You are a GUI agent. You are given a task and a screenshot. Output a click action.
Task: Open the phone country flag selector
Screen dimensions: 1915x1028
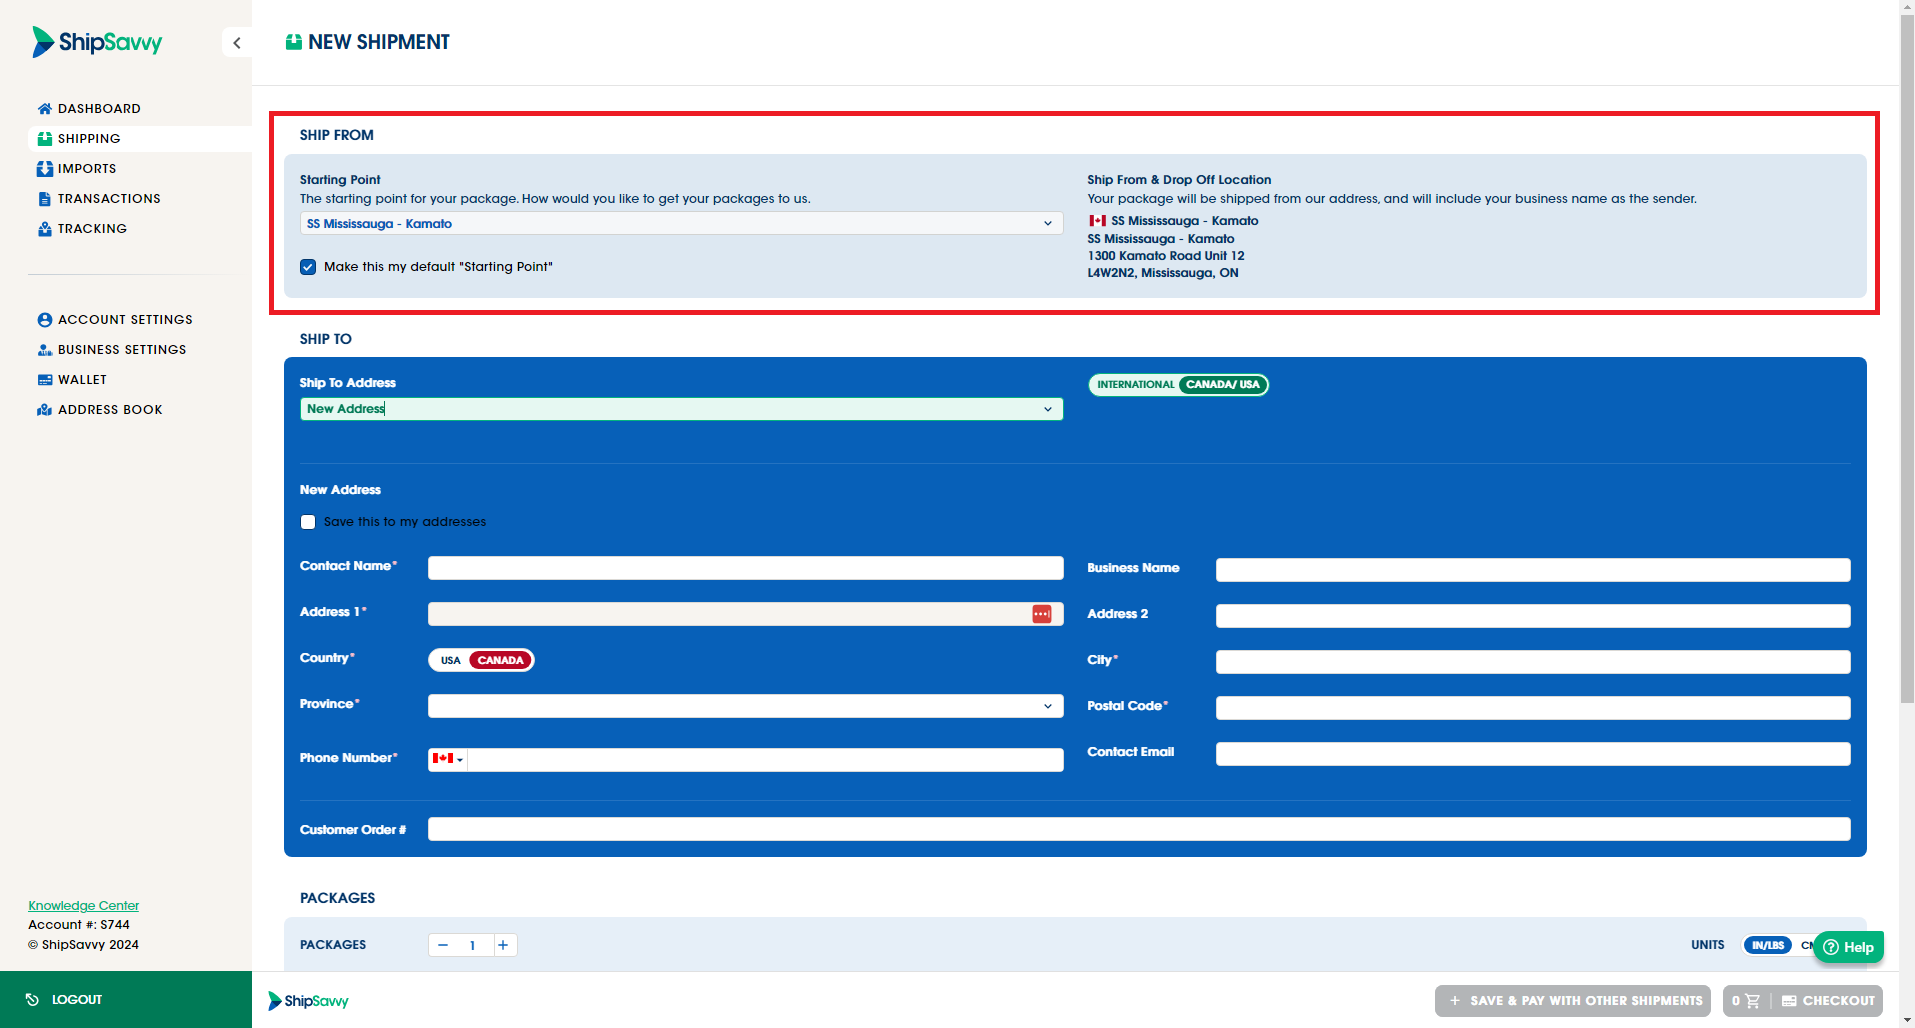click(447, 759)
